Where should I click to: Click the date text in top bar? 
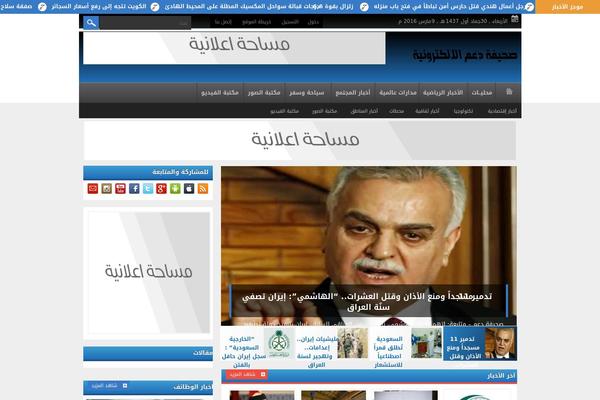[x=453, y=21]
